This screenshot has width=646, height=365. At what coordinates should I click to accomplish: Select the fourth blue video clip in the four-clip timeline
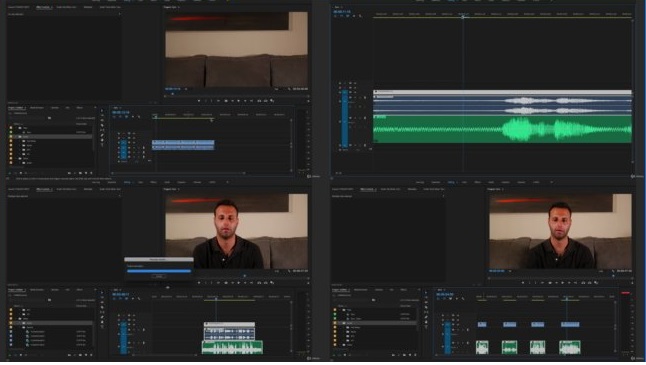(570, 325)
